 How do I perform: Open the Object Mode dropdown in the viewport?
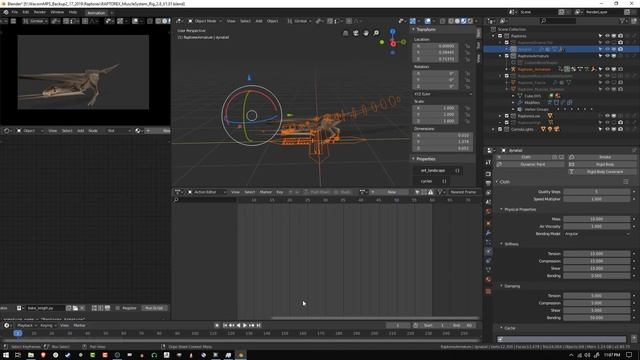click(205, 21)
